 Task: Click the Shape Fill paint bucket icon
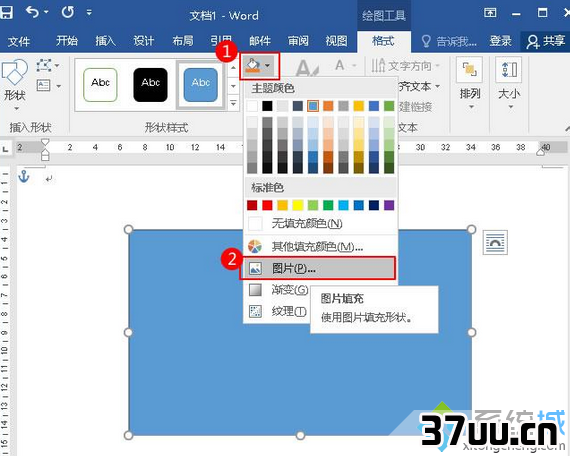pos(253,66)
